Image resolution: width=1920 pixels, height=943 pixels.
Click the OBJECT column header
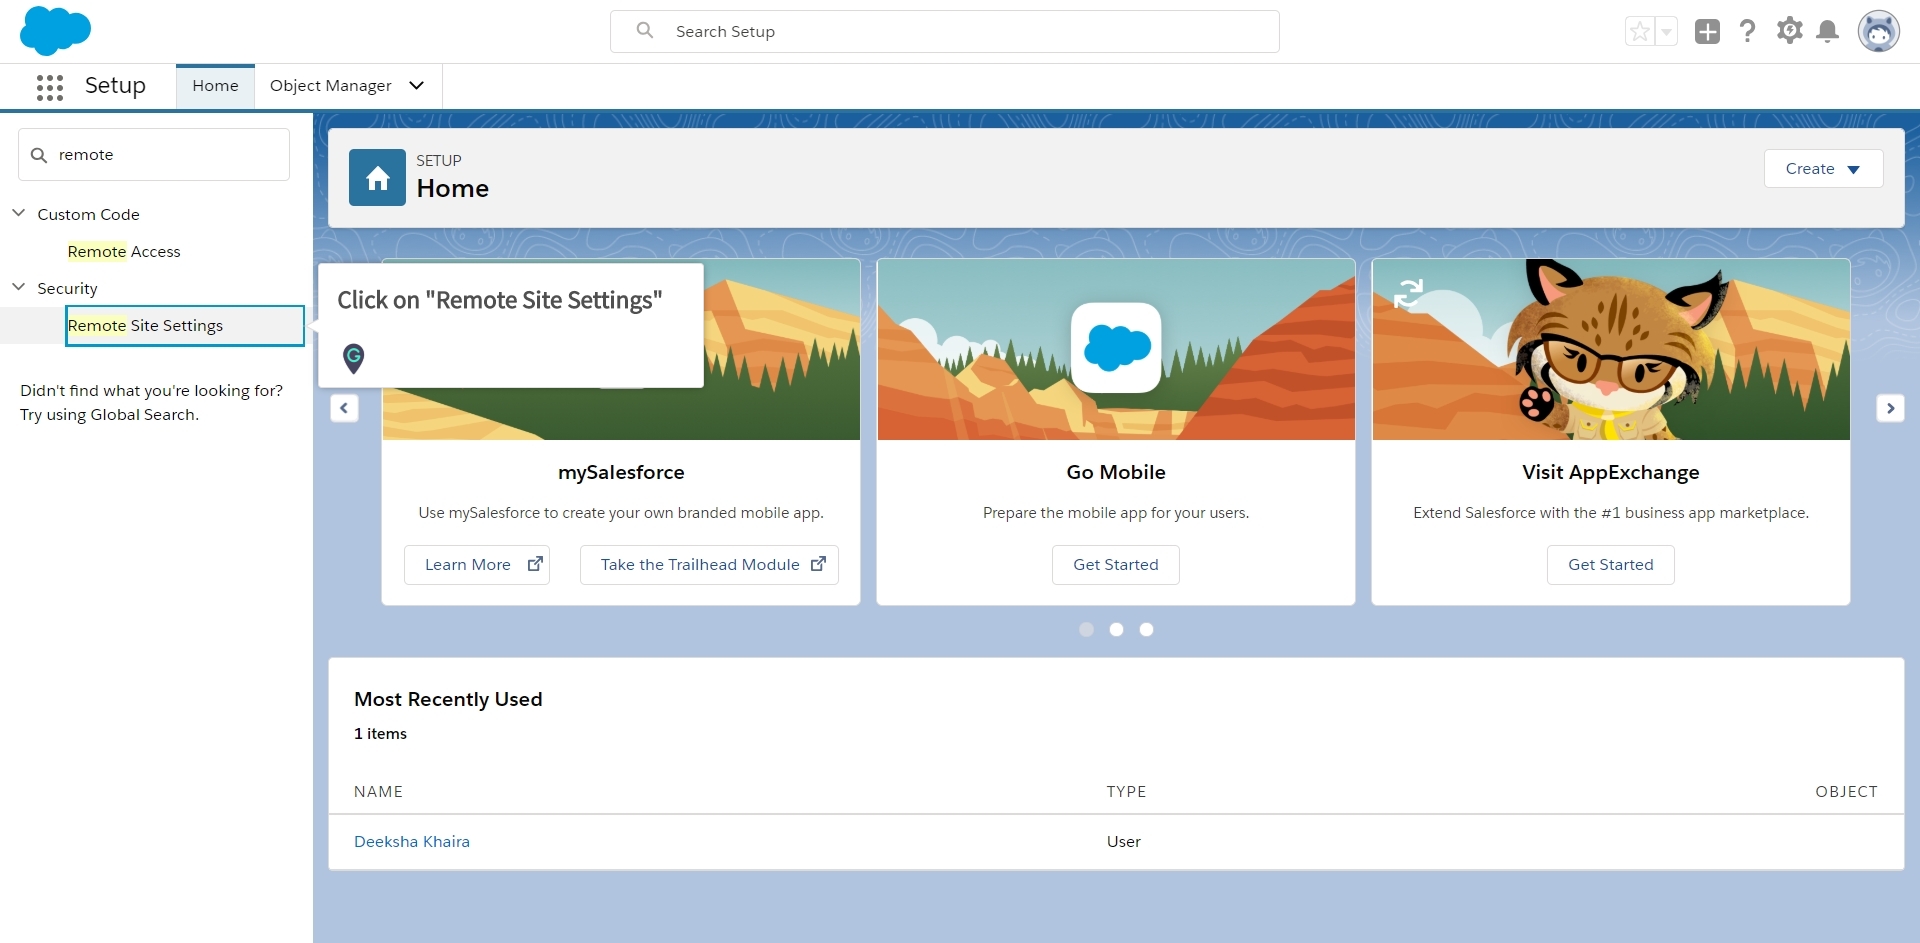[1846, 792]
